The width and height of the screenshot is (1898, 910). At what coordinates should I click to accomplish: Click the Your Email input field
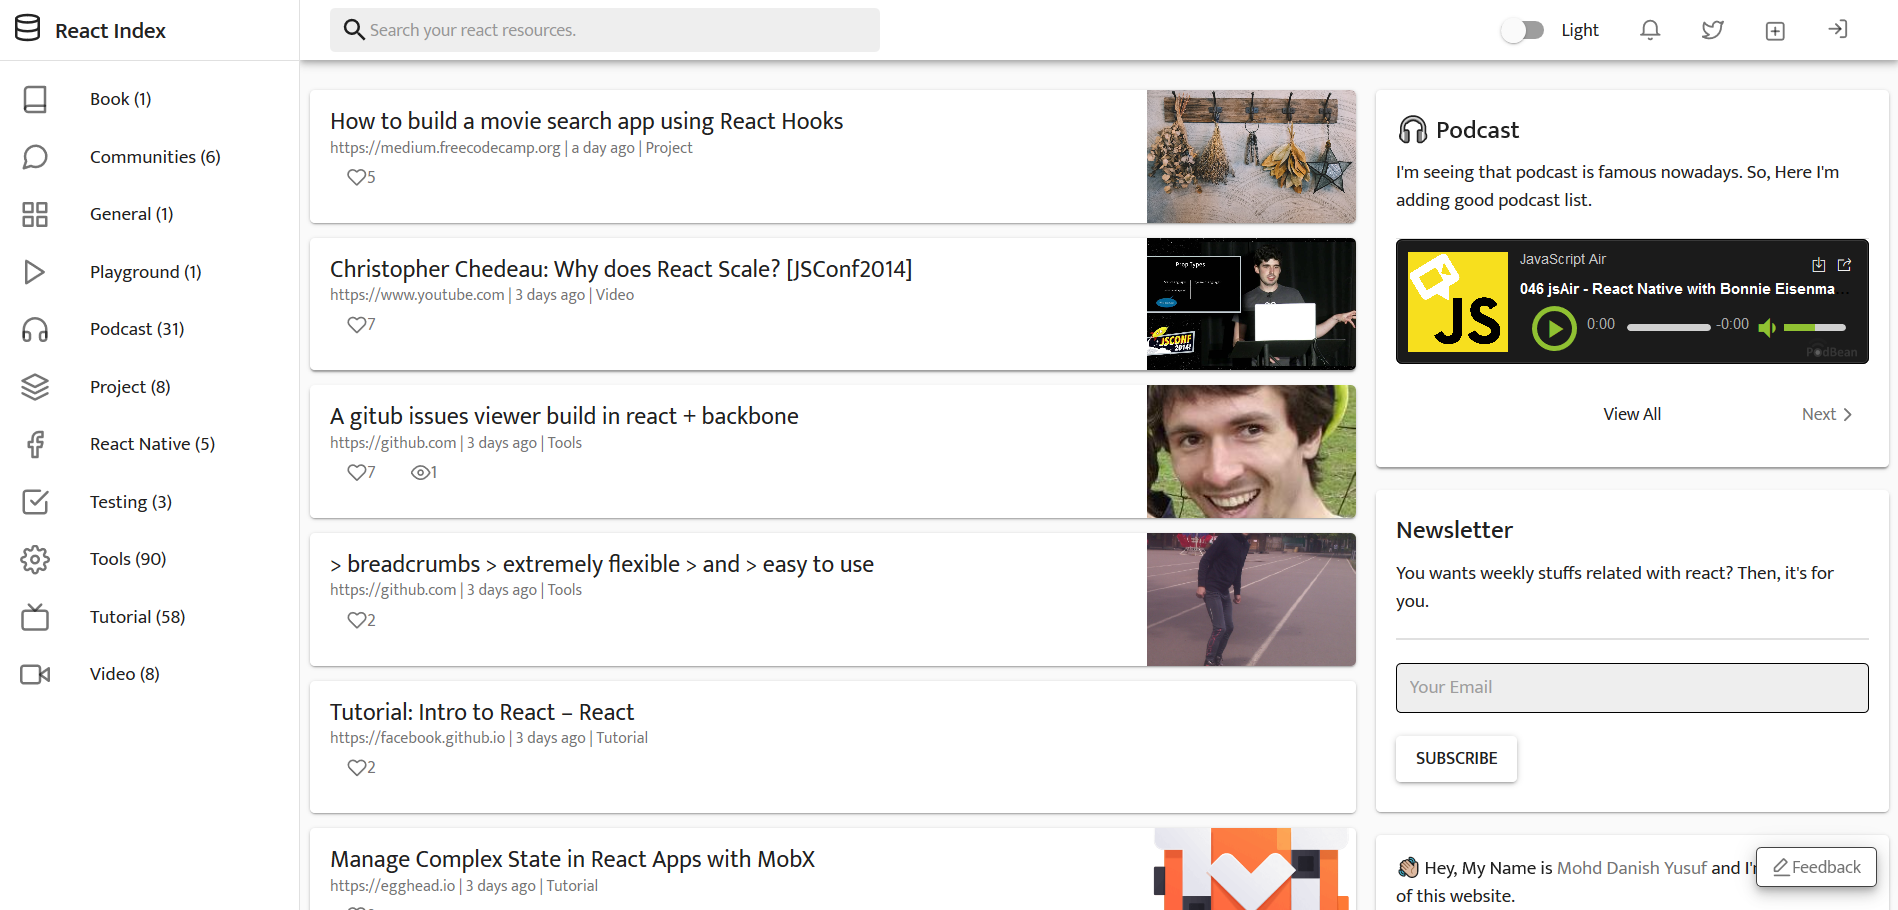coord(1631,687)
